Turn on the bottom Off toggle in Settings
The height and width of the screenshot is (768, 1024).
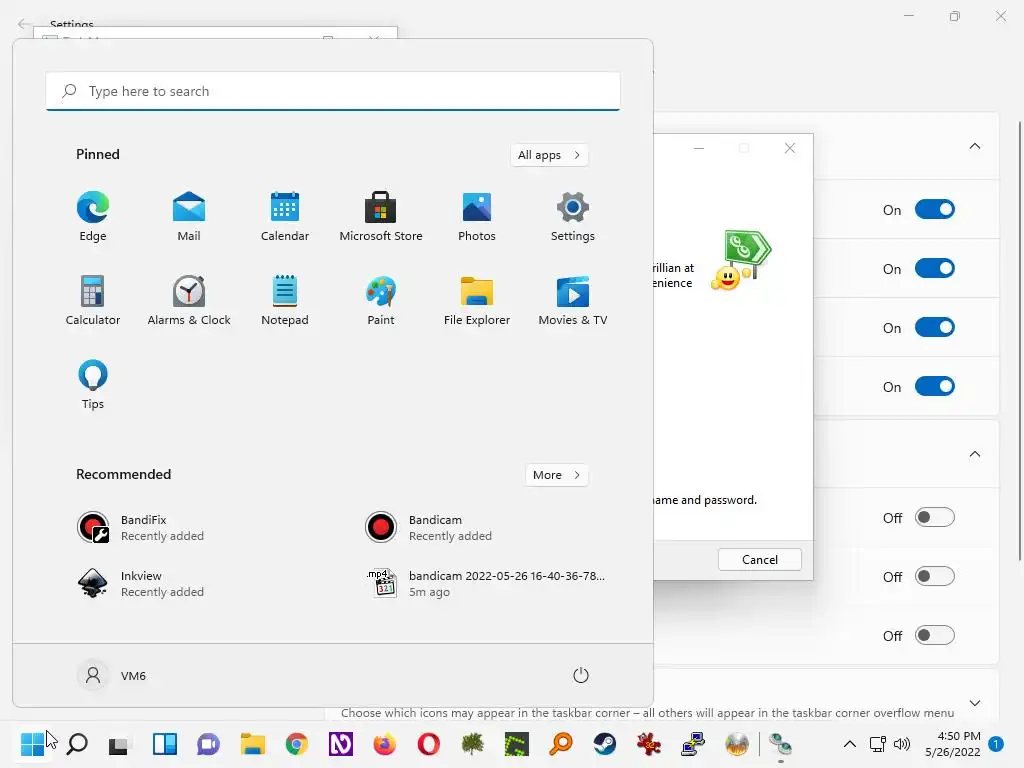pos(935,635)
